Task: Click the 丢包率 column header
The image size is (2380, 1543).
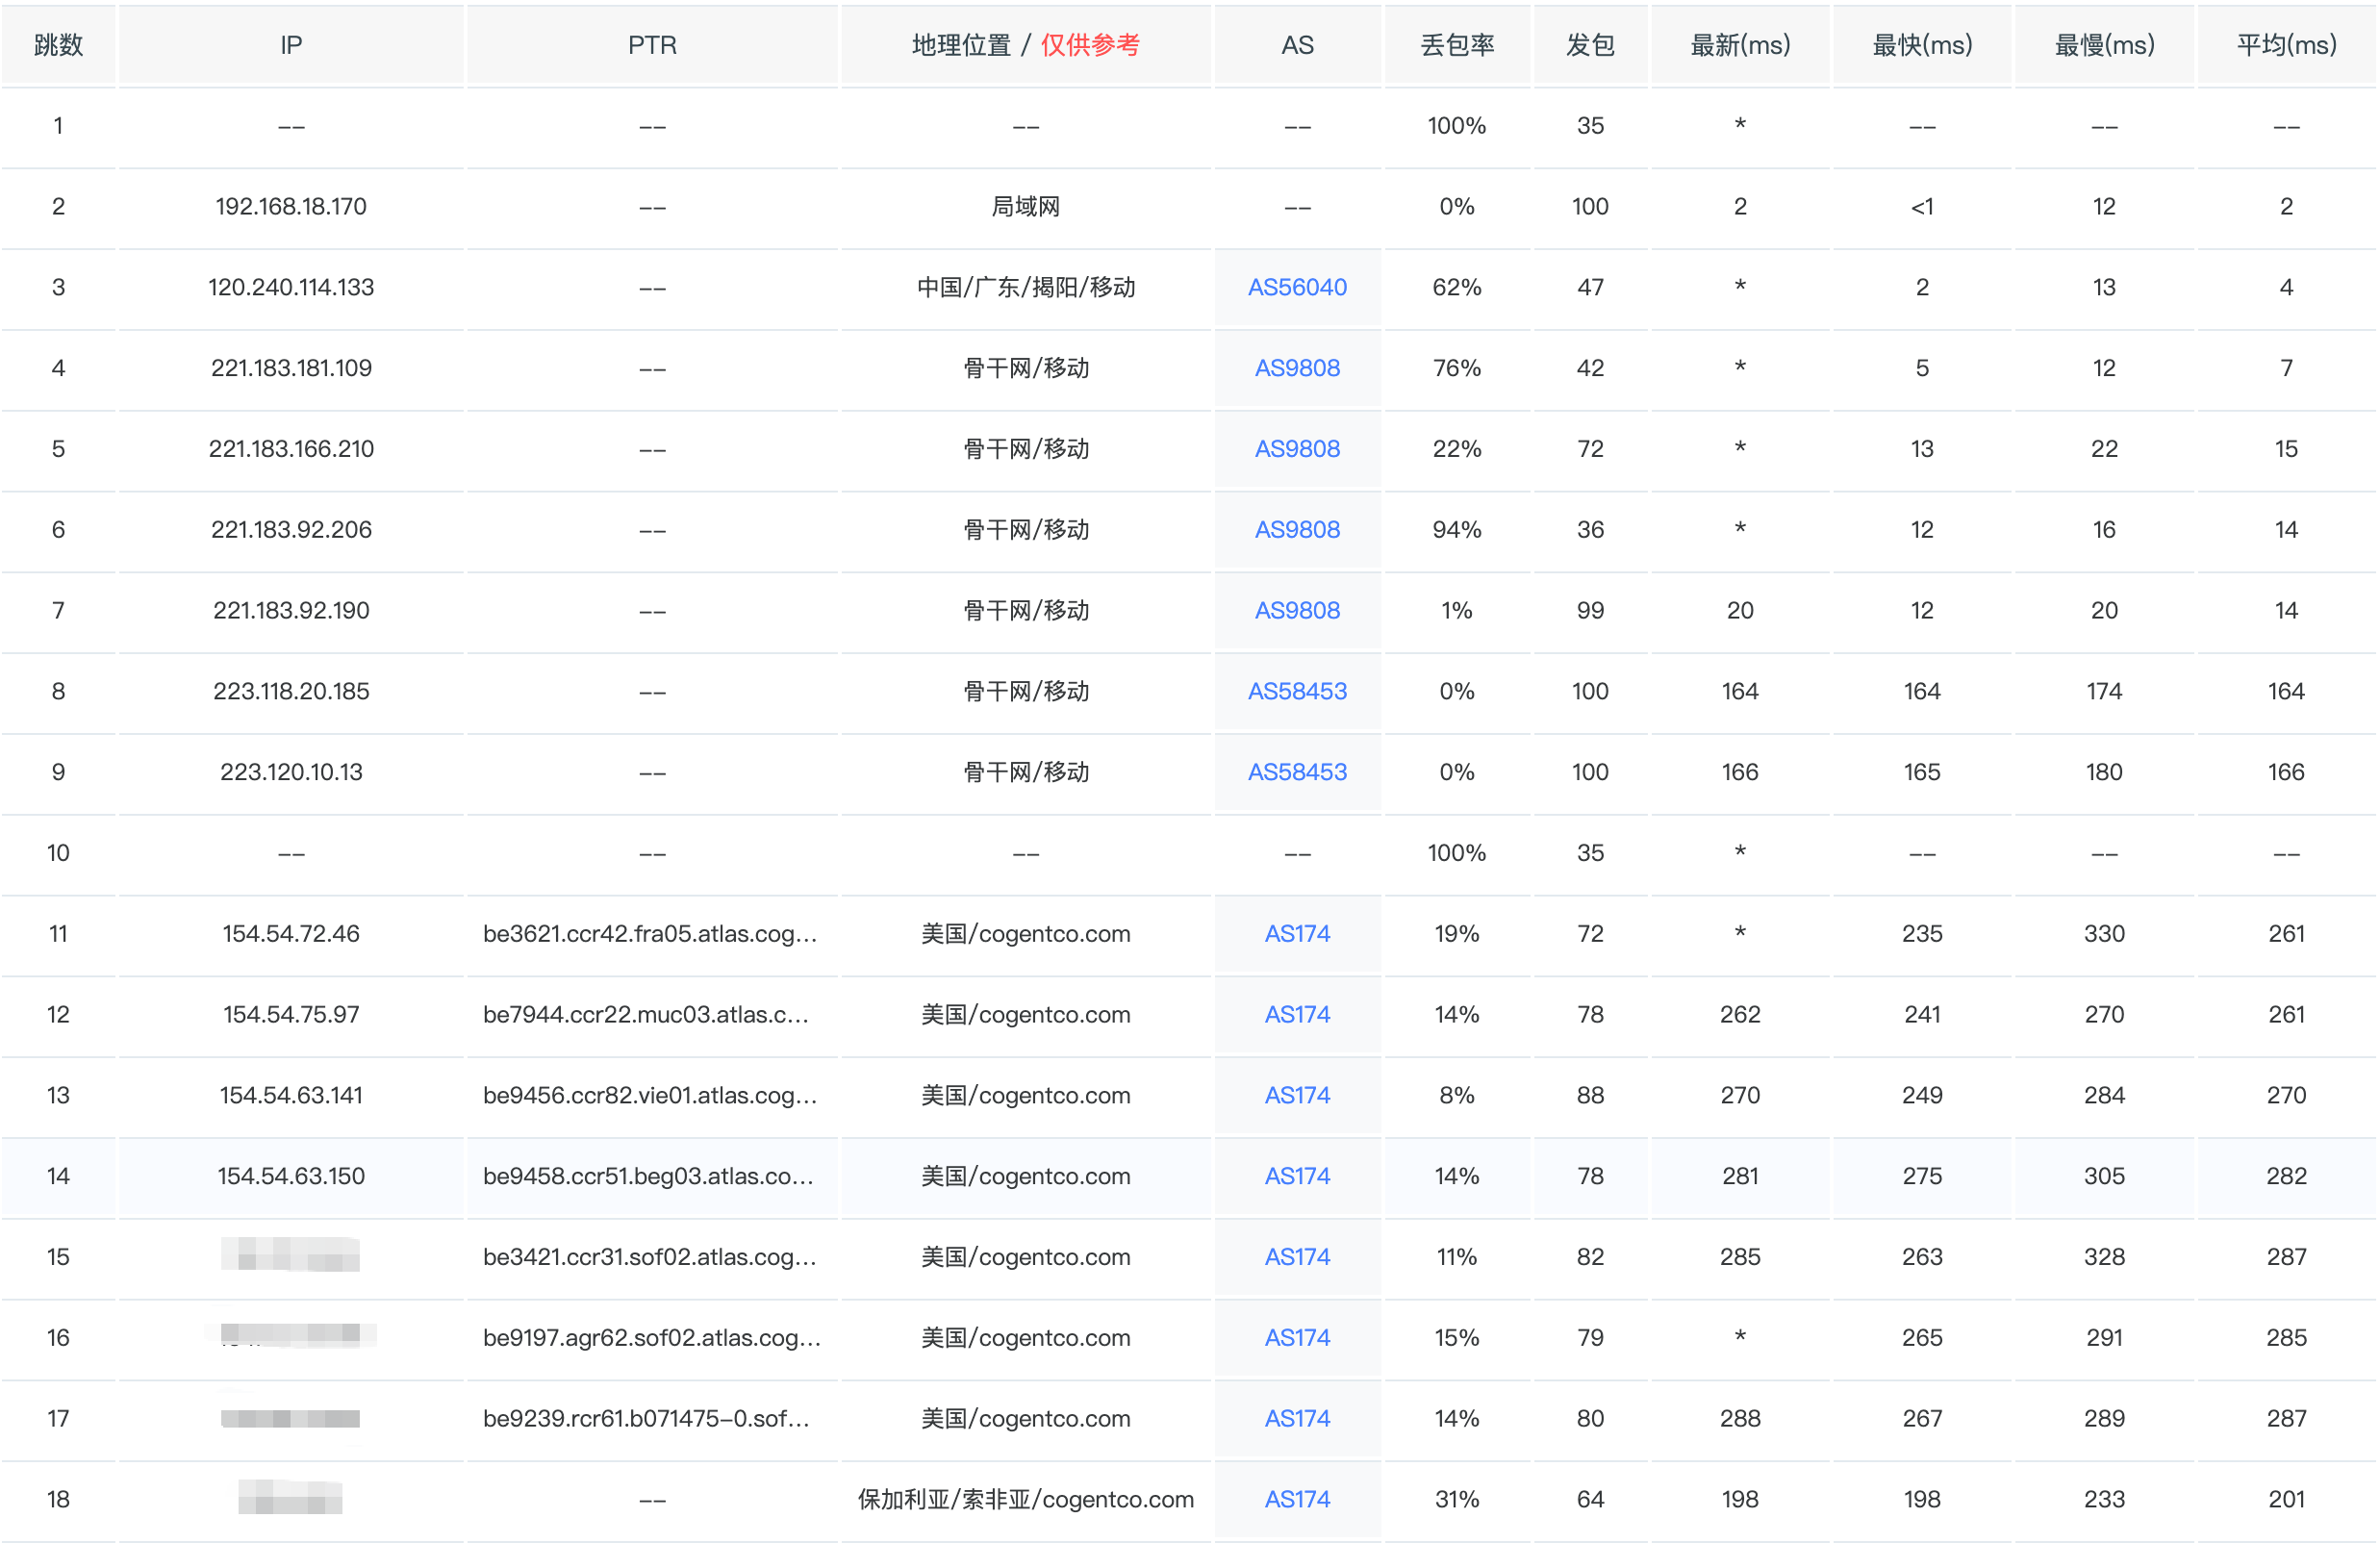Action: click(x=1457, y=45)
